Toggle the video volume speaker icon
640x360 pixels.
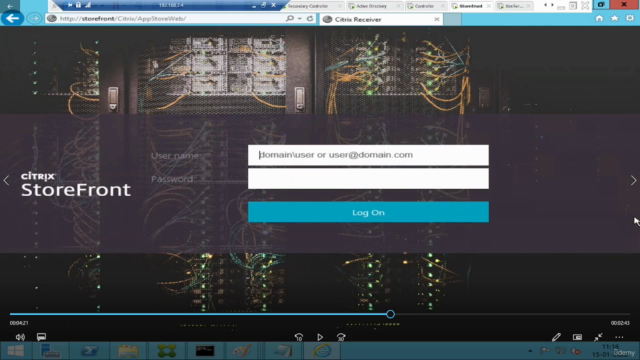coord(20,337)
